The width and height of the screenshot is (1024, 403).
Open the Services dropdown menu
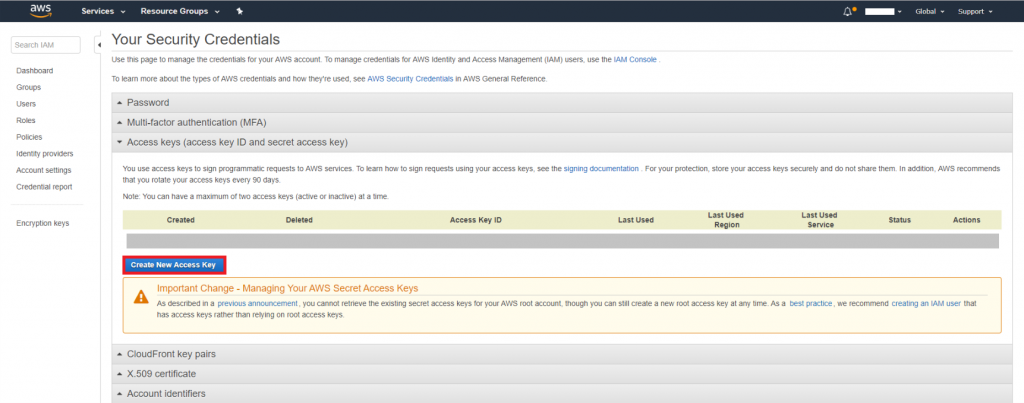click(103, 11)
